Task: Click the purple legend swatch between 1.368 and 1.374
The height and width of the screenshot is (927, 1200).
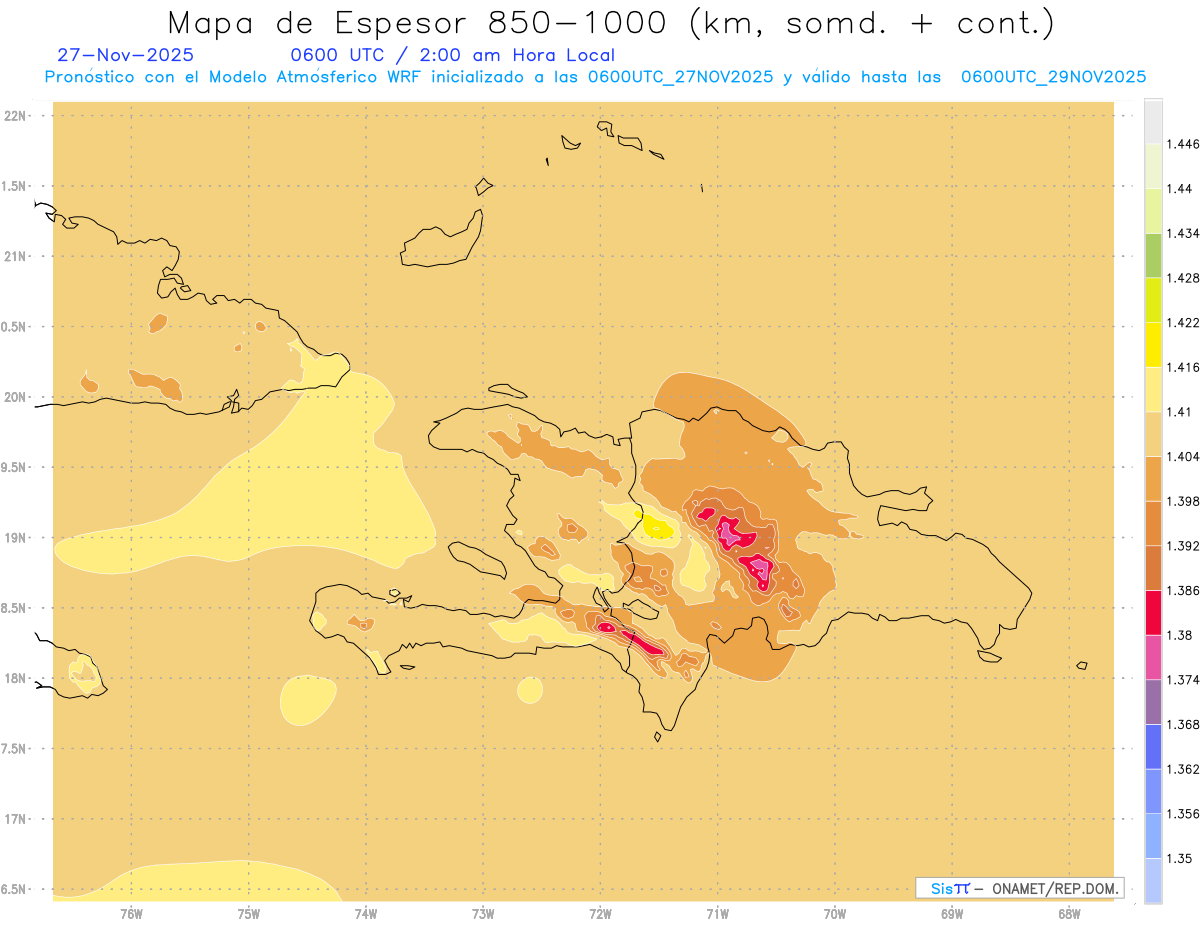Action: pyautogui.click(x=1153, y=702)
